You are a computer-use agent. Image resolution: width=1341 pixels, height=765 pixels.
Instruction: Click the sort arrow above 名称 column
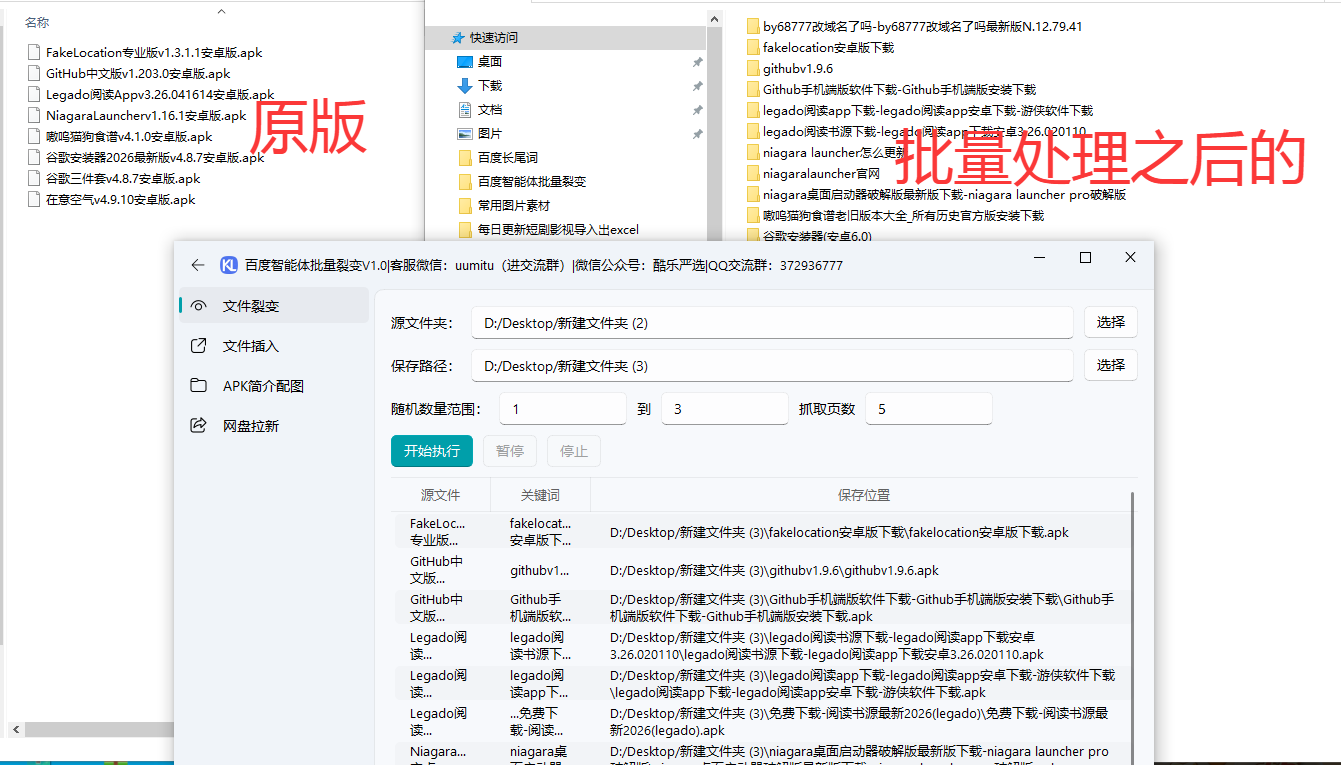click(x=221, y=11)
